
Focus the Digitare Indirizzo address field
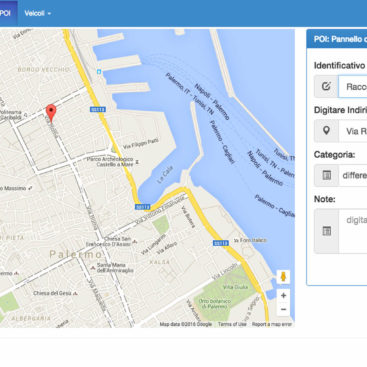pyautogui.click(x=353, y=131)
